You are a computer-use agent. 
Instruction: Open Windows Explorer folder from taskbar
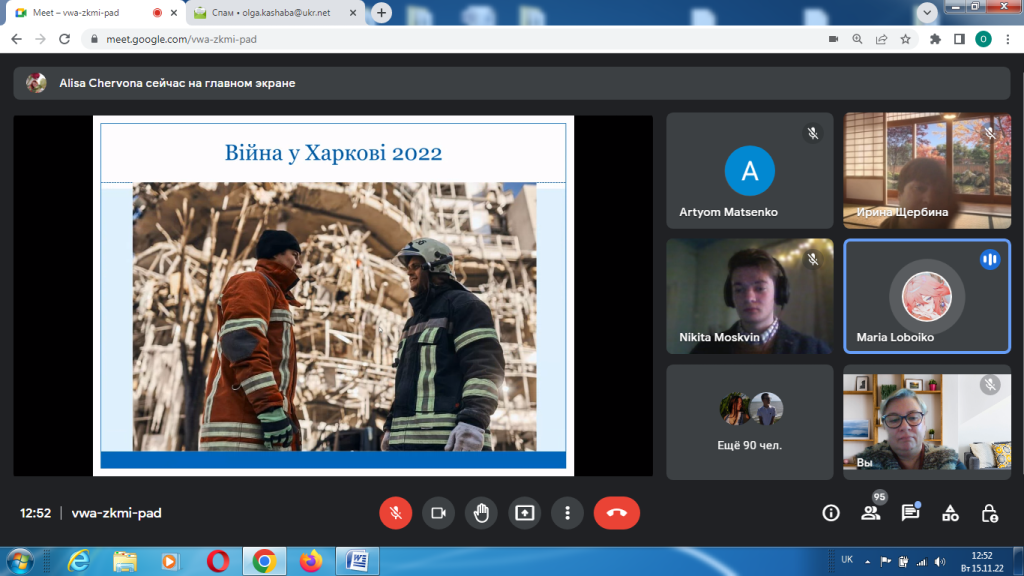click(x=125, y=562)
